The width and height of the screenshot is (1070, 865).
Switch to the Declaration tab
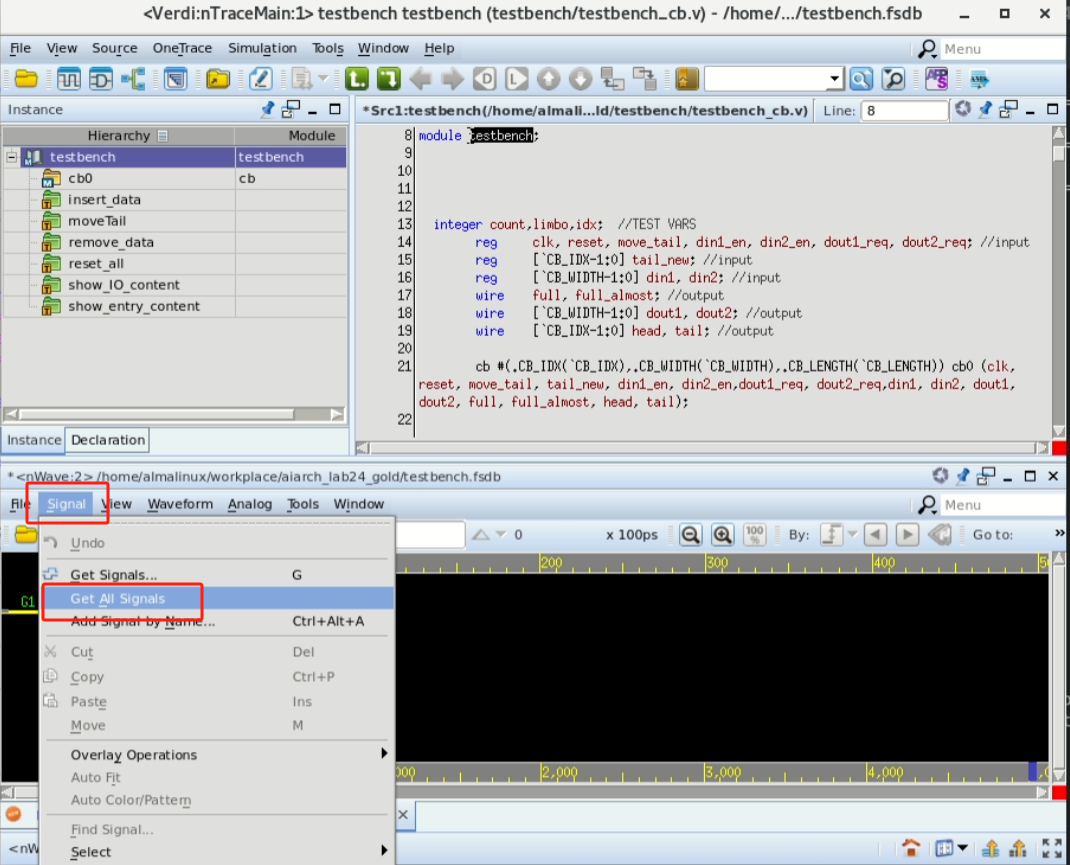point(108,440)
